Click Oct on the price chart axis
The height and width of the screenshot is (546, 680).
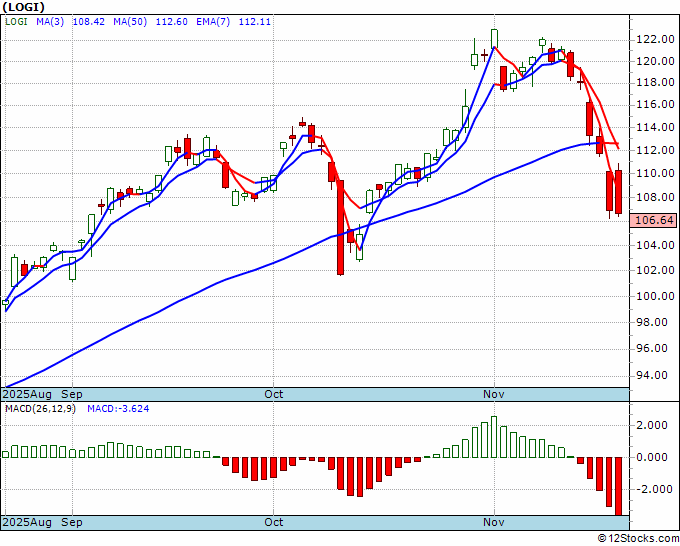click(x=274, y=394)
